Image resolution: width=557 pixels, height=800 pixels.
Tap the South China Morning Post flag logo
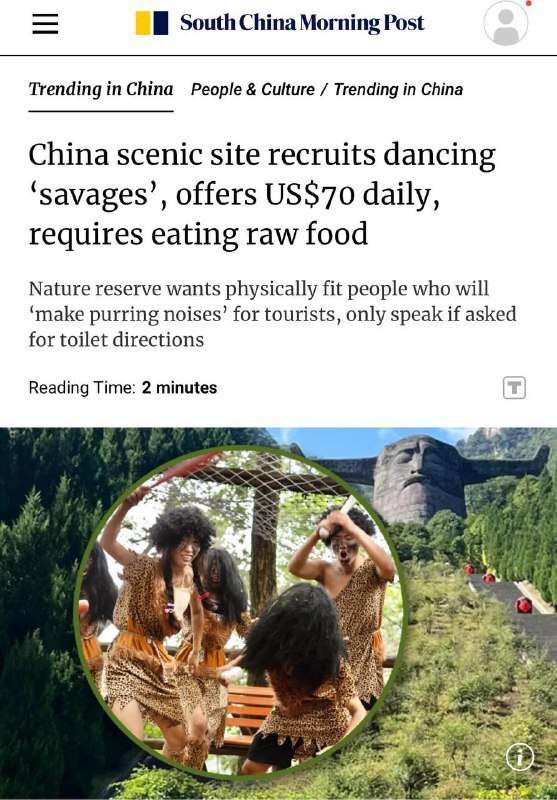[151, 23]
